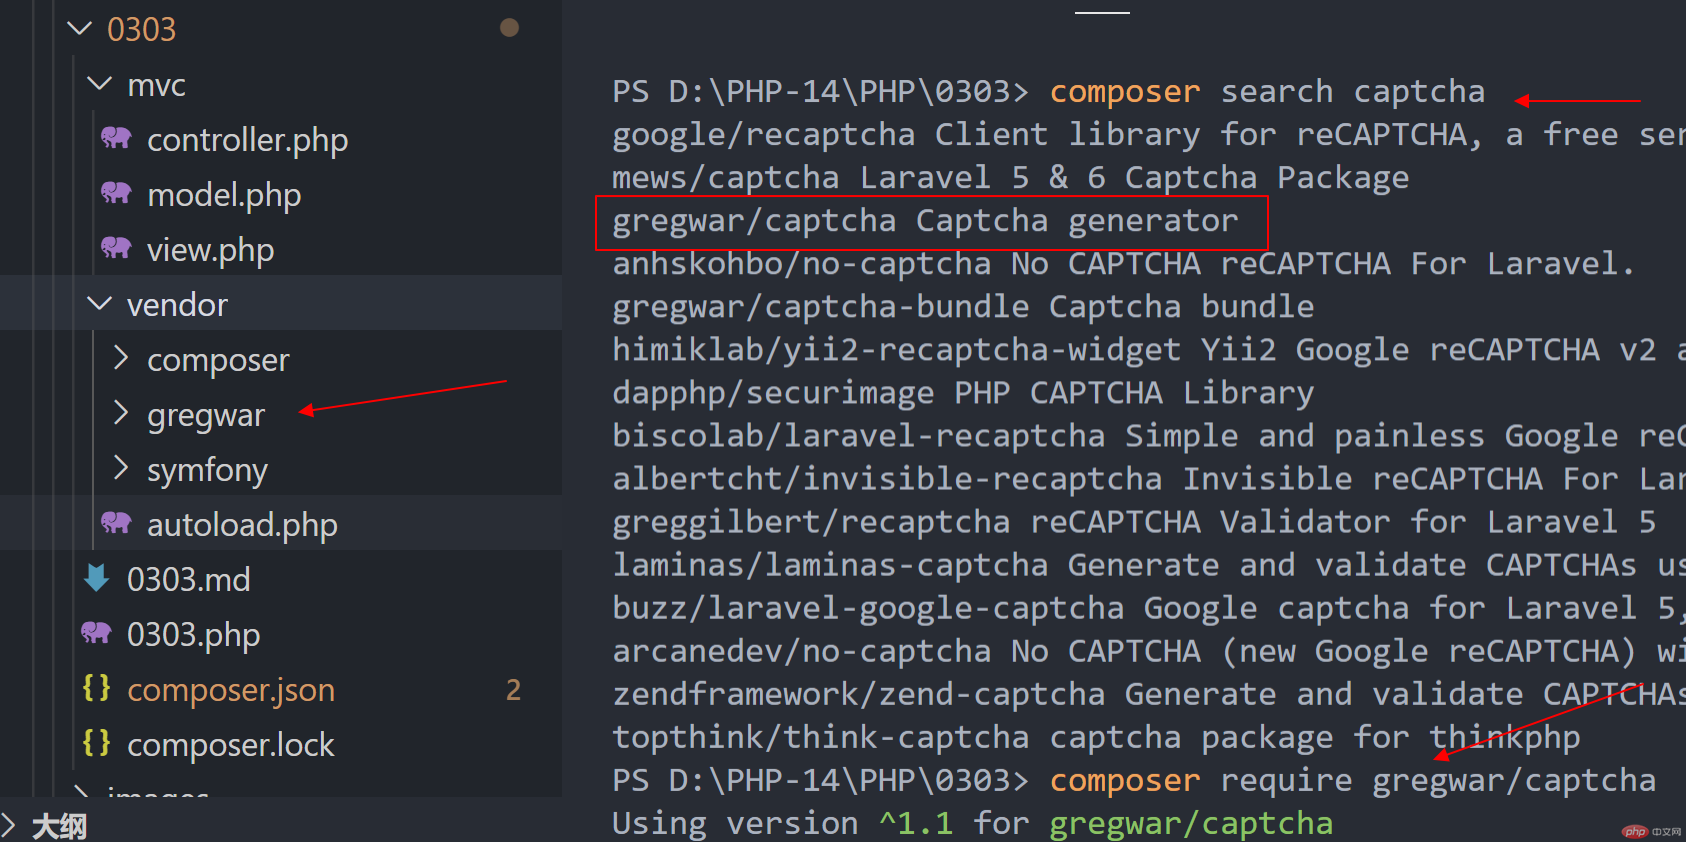Collapse the 0303 folder chevron
The height and width of the screenshot is (842, 1686).
[x=80, y=29]
